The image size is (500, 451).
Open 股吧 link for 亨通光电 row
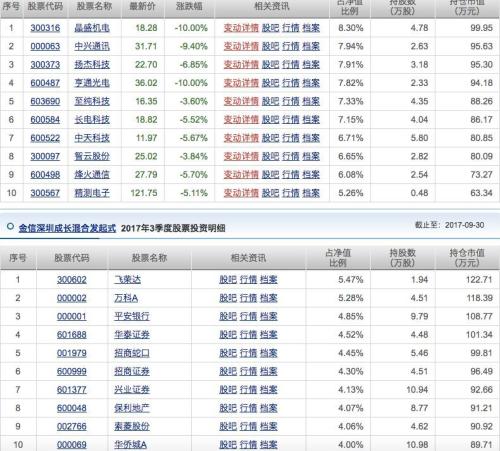click(270, 83)
